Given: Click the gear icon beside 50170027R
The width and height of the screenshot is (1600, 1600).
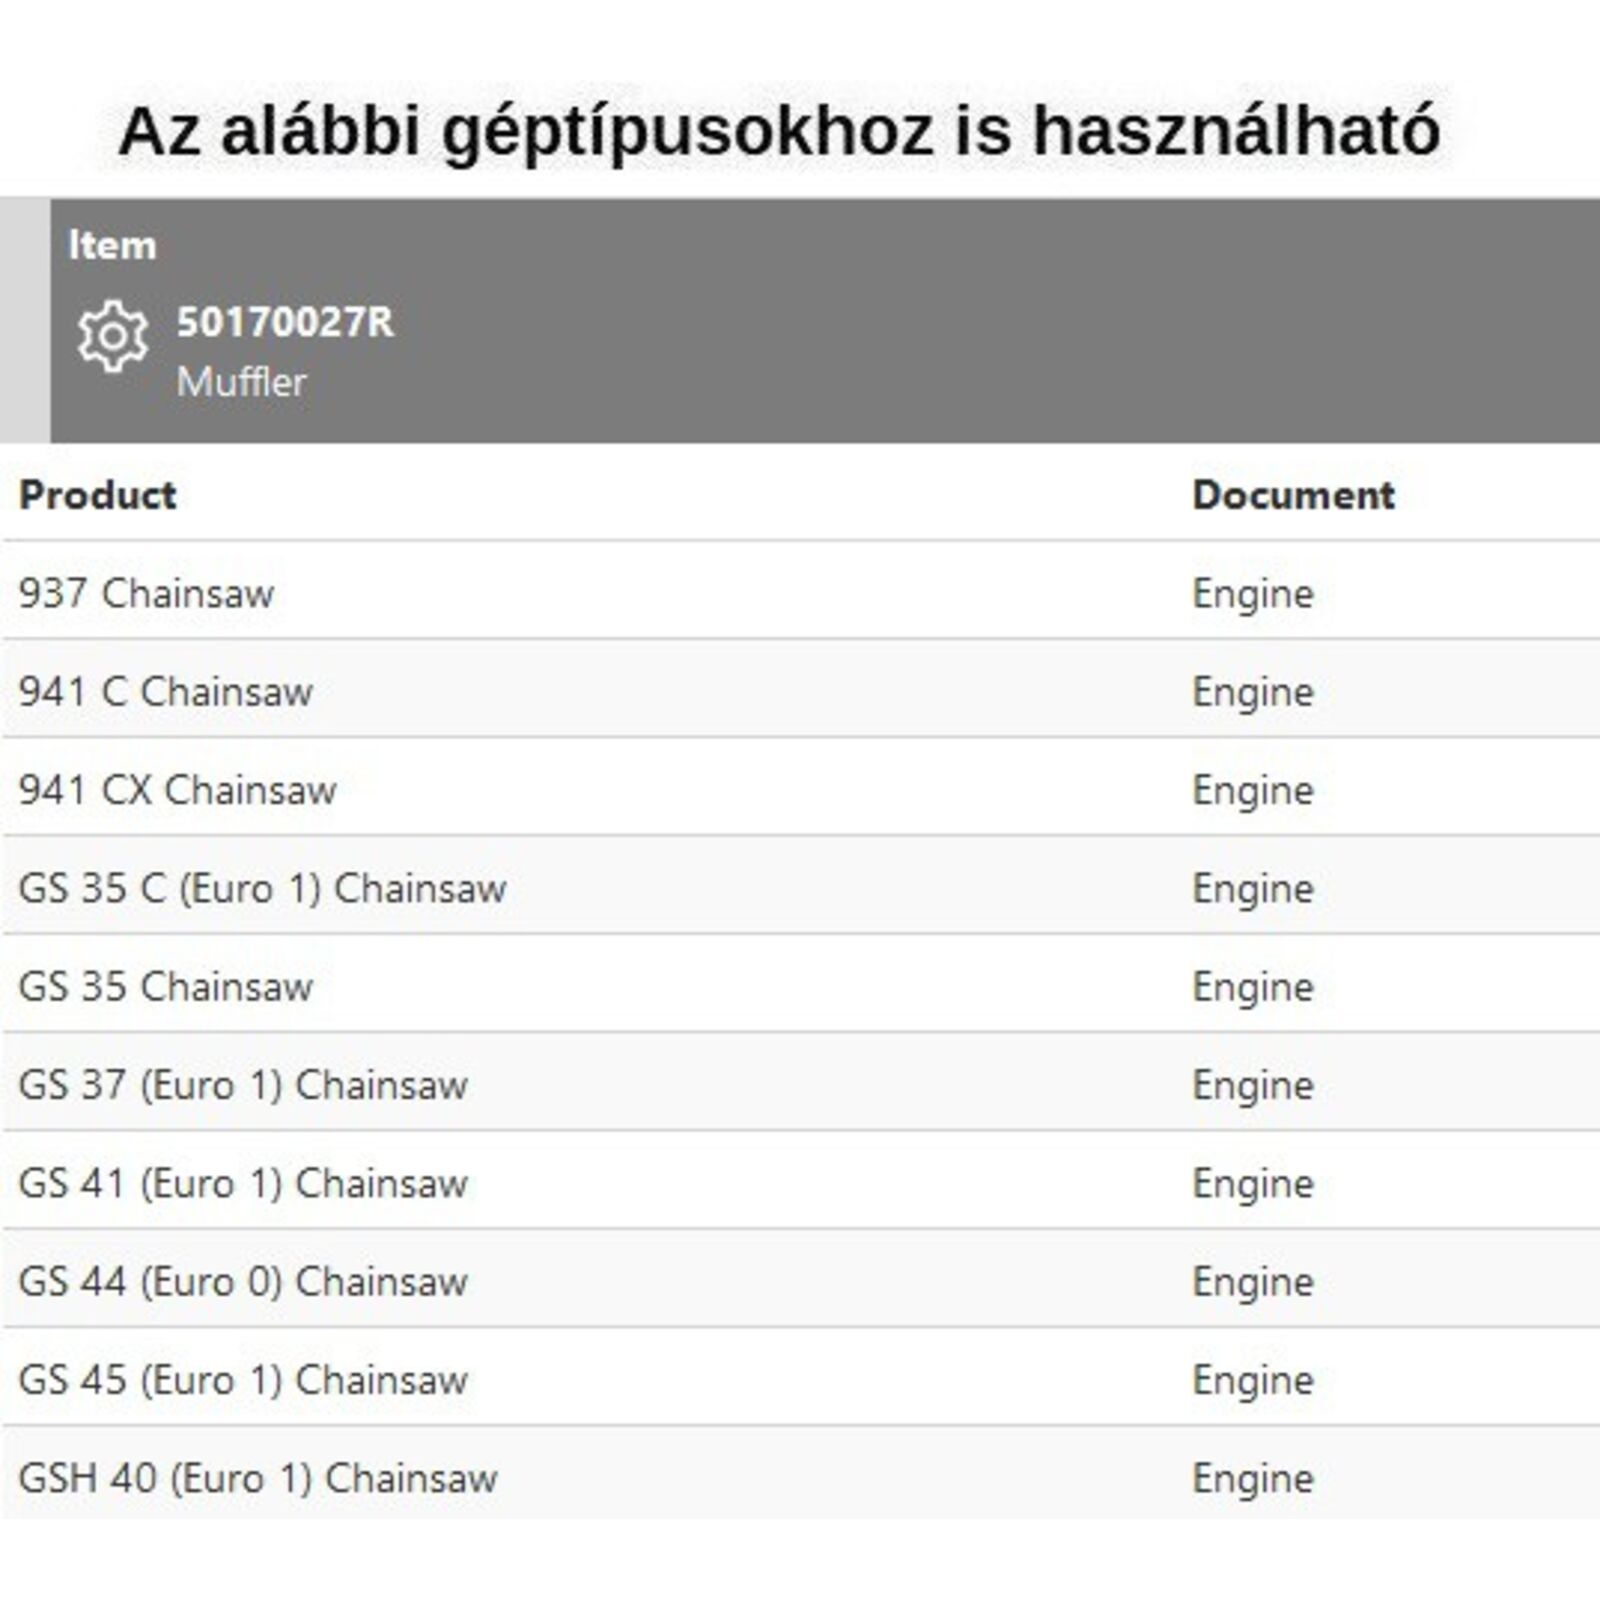Looking at the screenshot, I should pyautogui.click(x=113, y=336).
